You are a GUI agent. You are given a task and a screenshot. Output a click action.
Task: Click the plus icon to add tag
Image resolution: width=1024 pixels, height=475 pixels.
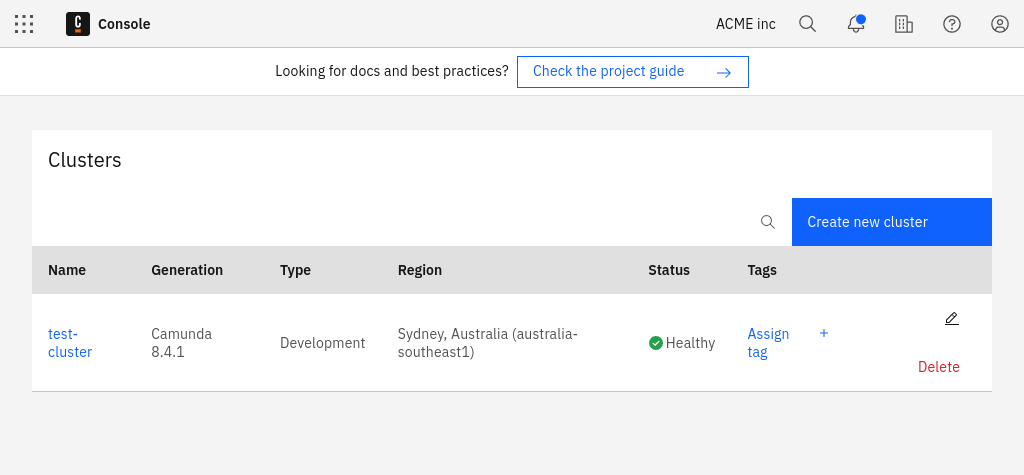[824, 333]
